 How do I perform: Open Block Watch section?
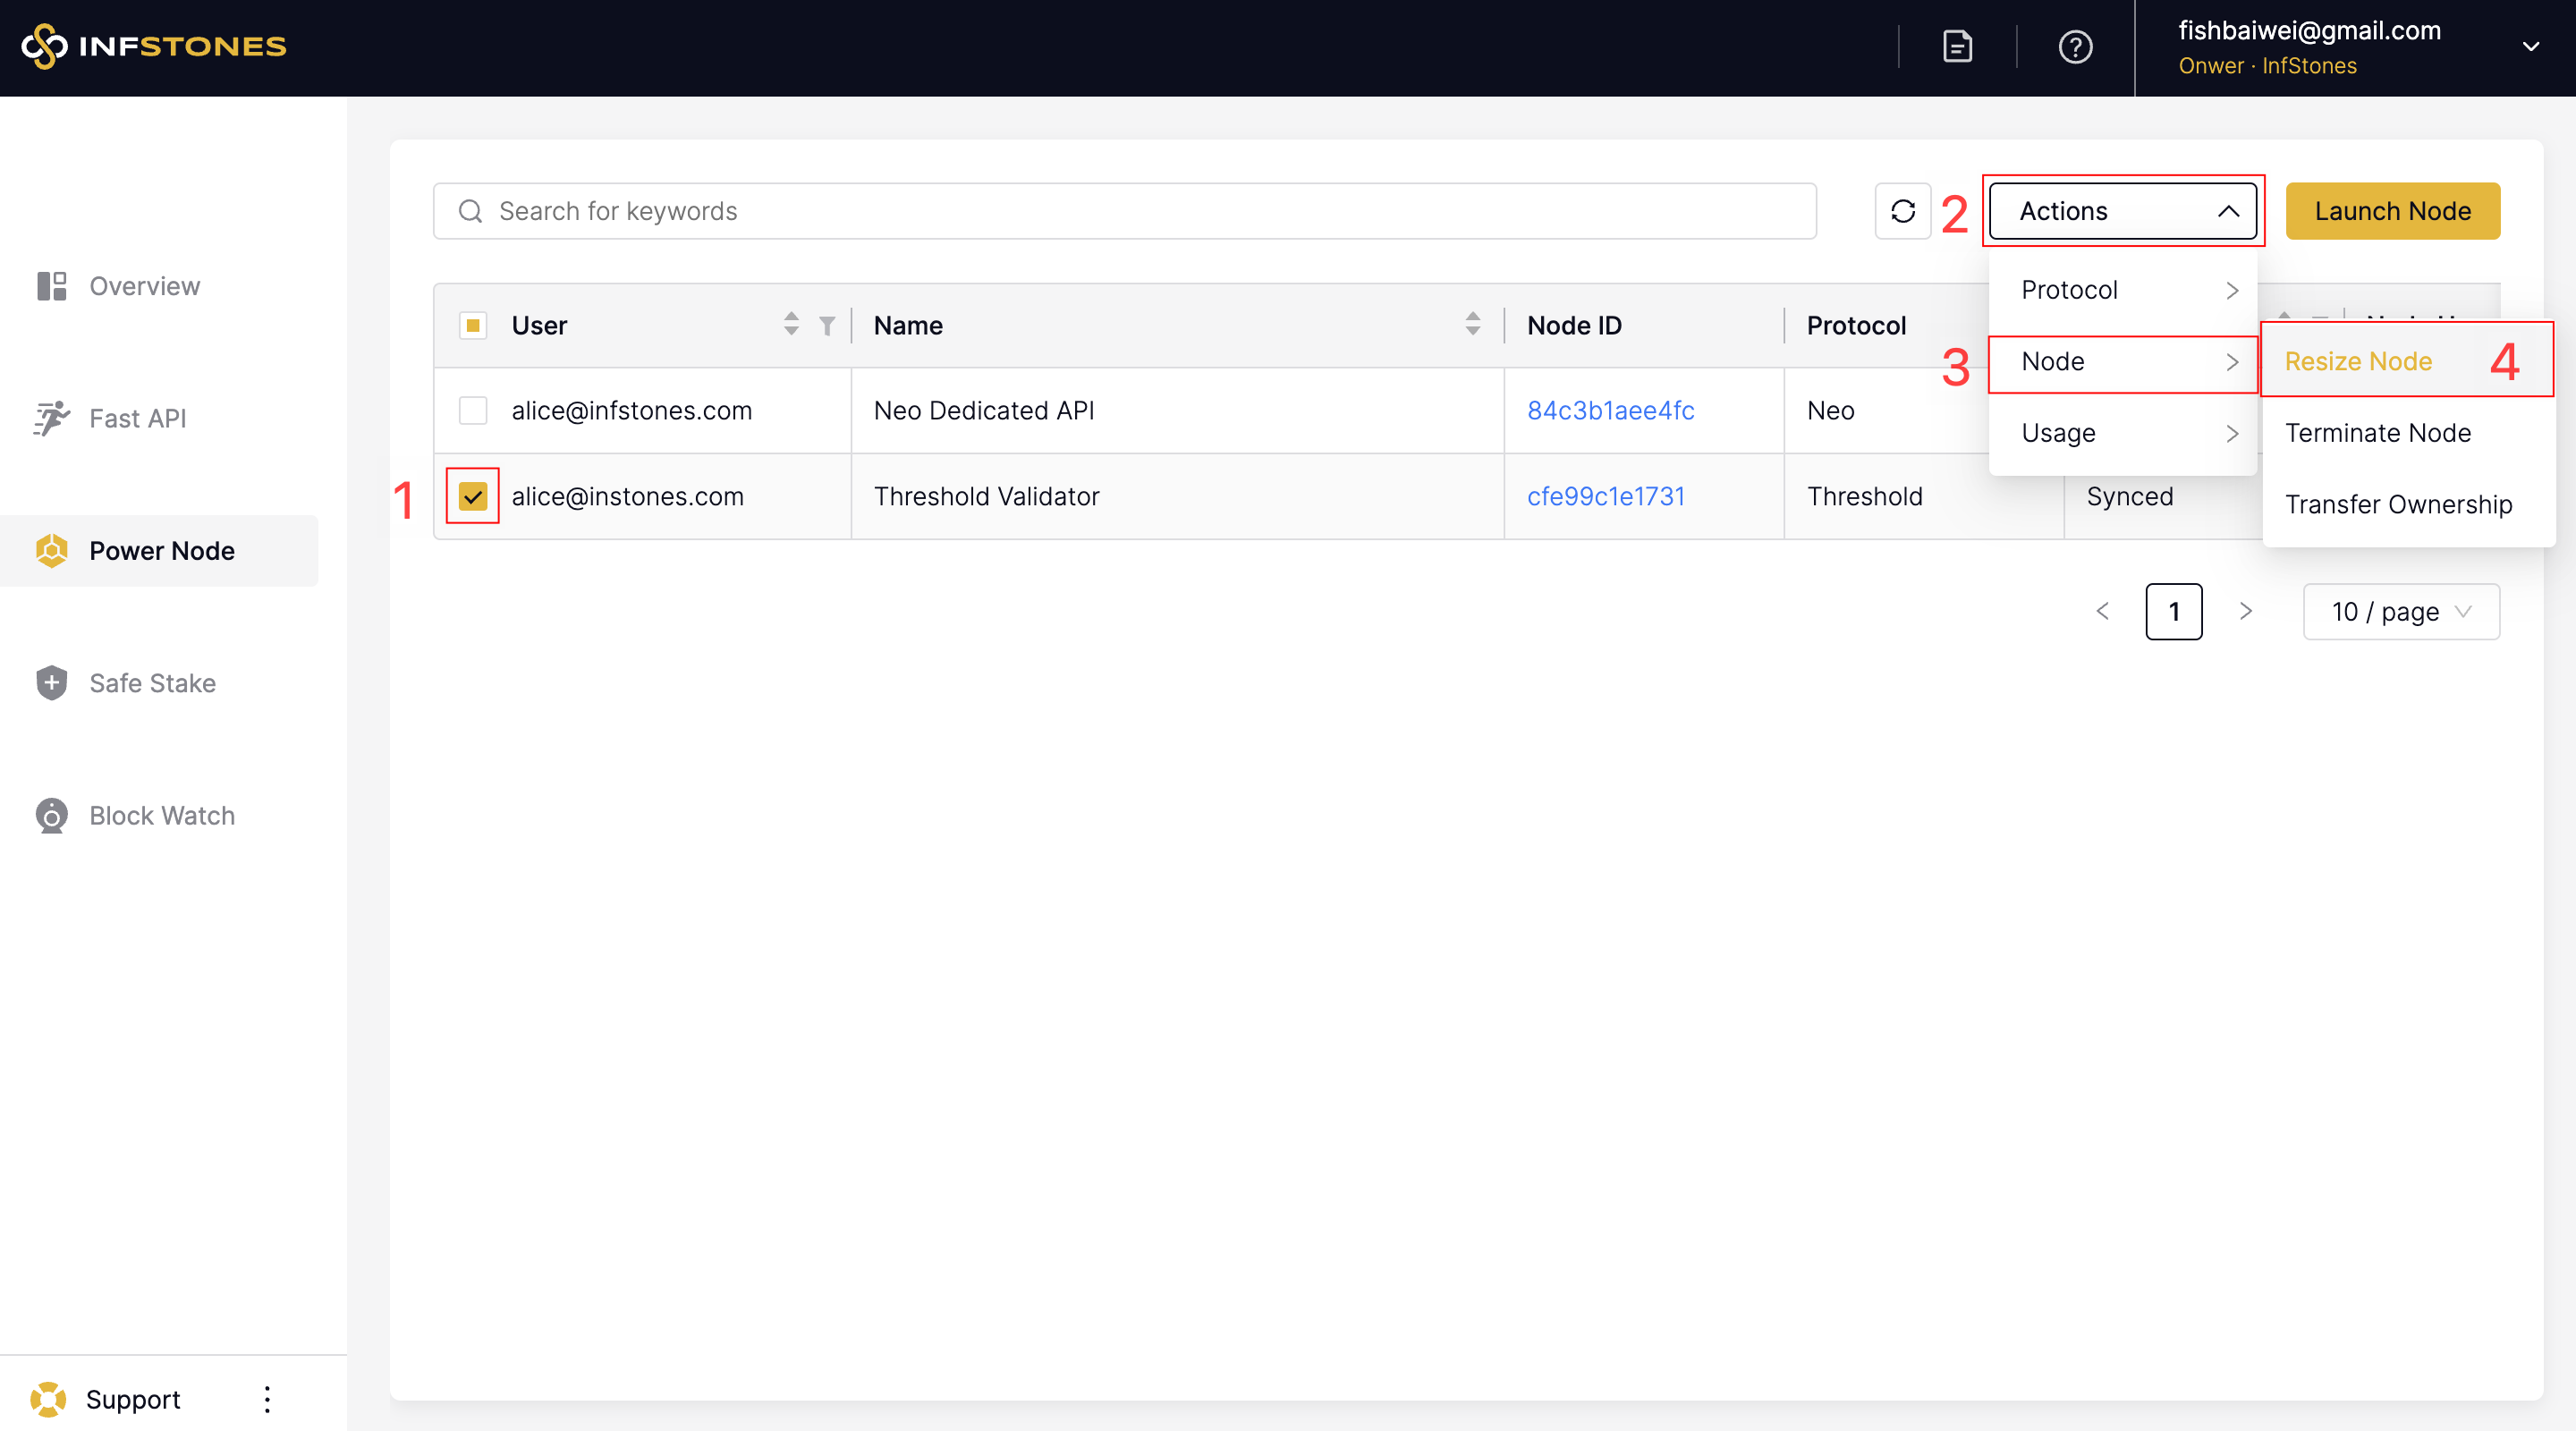tap(161, 815)
